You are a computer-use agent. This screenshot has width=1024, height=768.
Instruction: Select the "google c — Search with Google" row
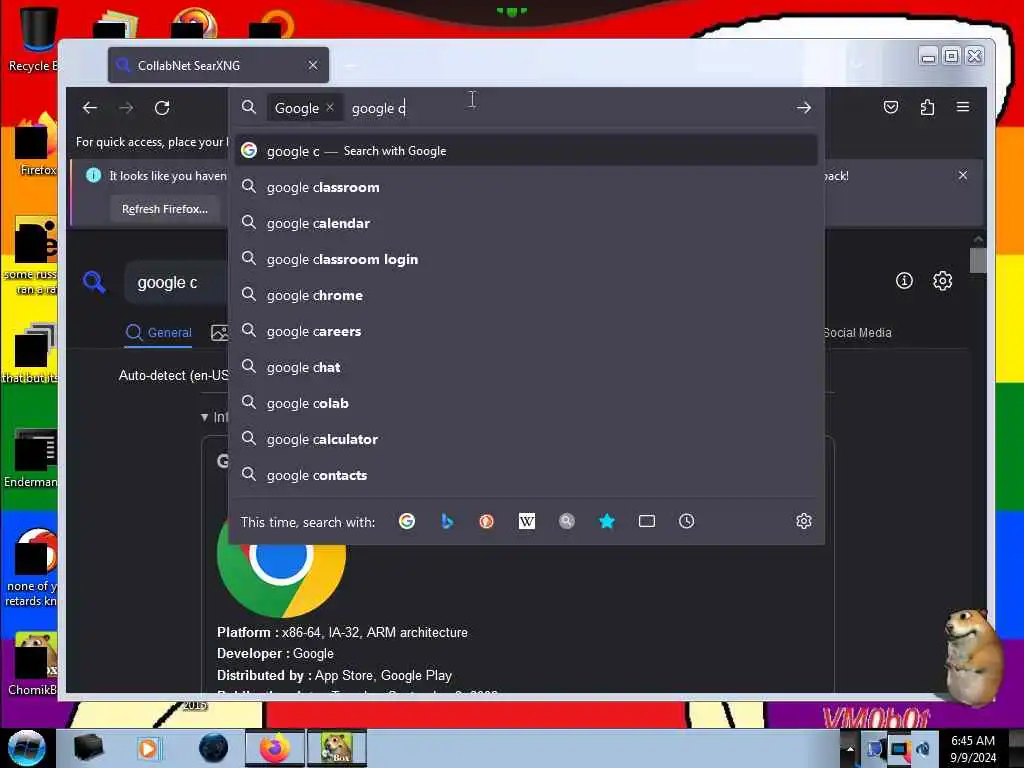coord(526,151)
